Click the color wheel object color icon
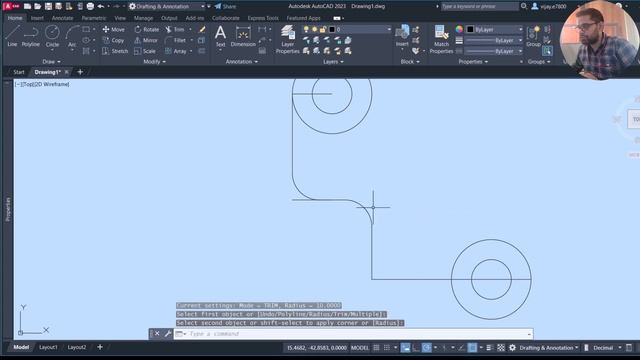 460,29
